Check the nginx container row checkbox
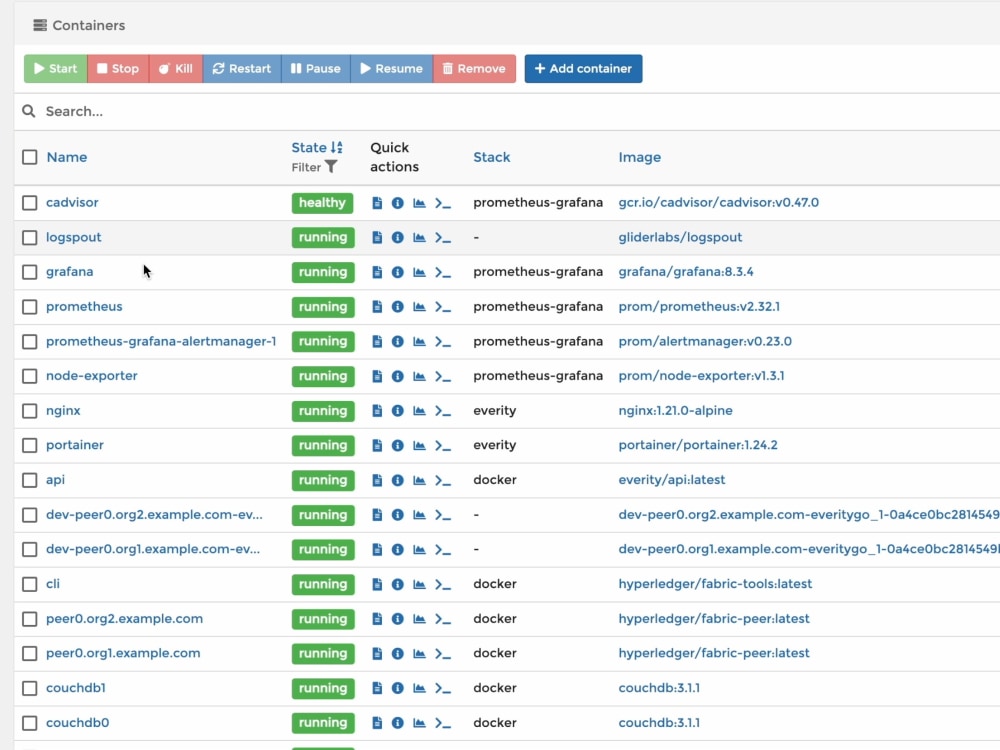 point(29,411)
